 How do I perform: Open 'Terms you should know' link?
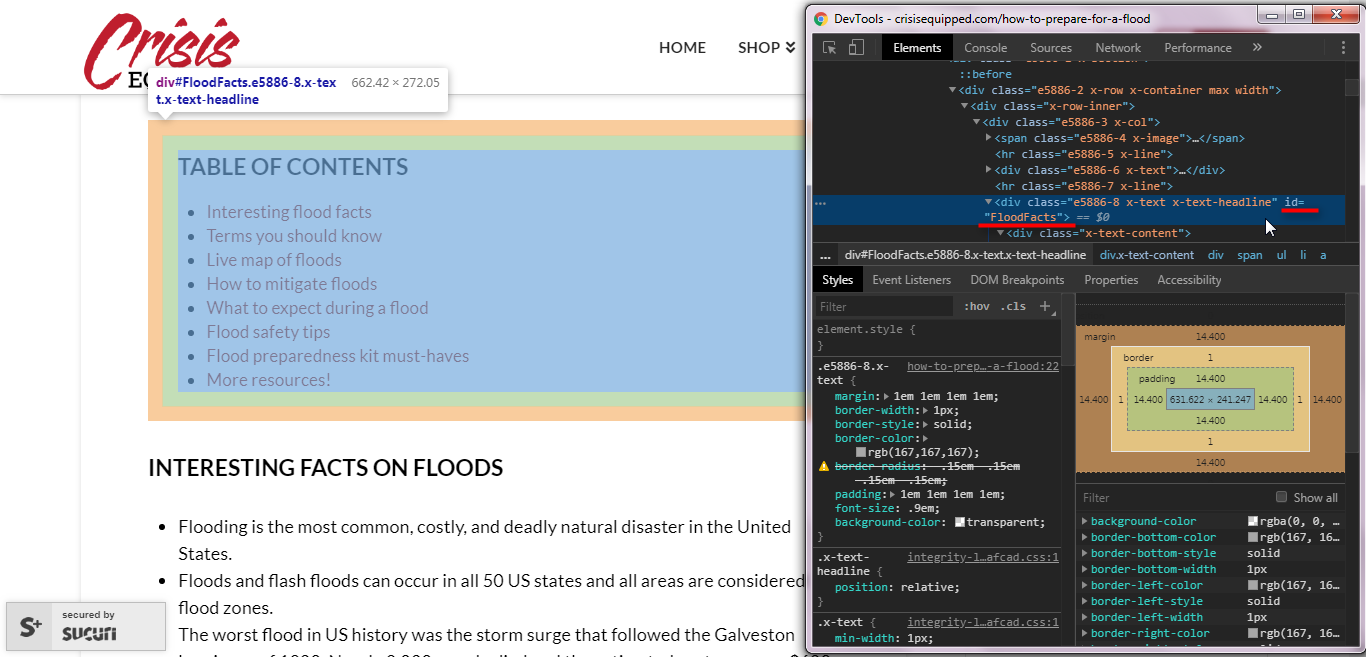(294, 236)
